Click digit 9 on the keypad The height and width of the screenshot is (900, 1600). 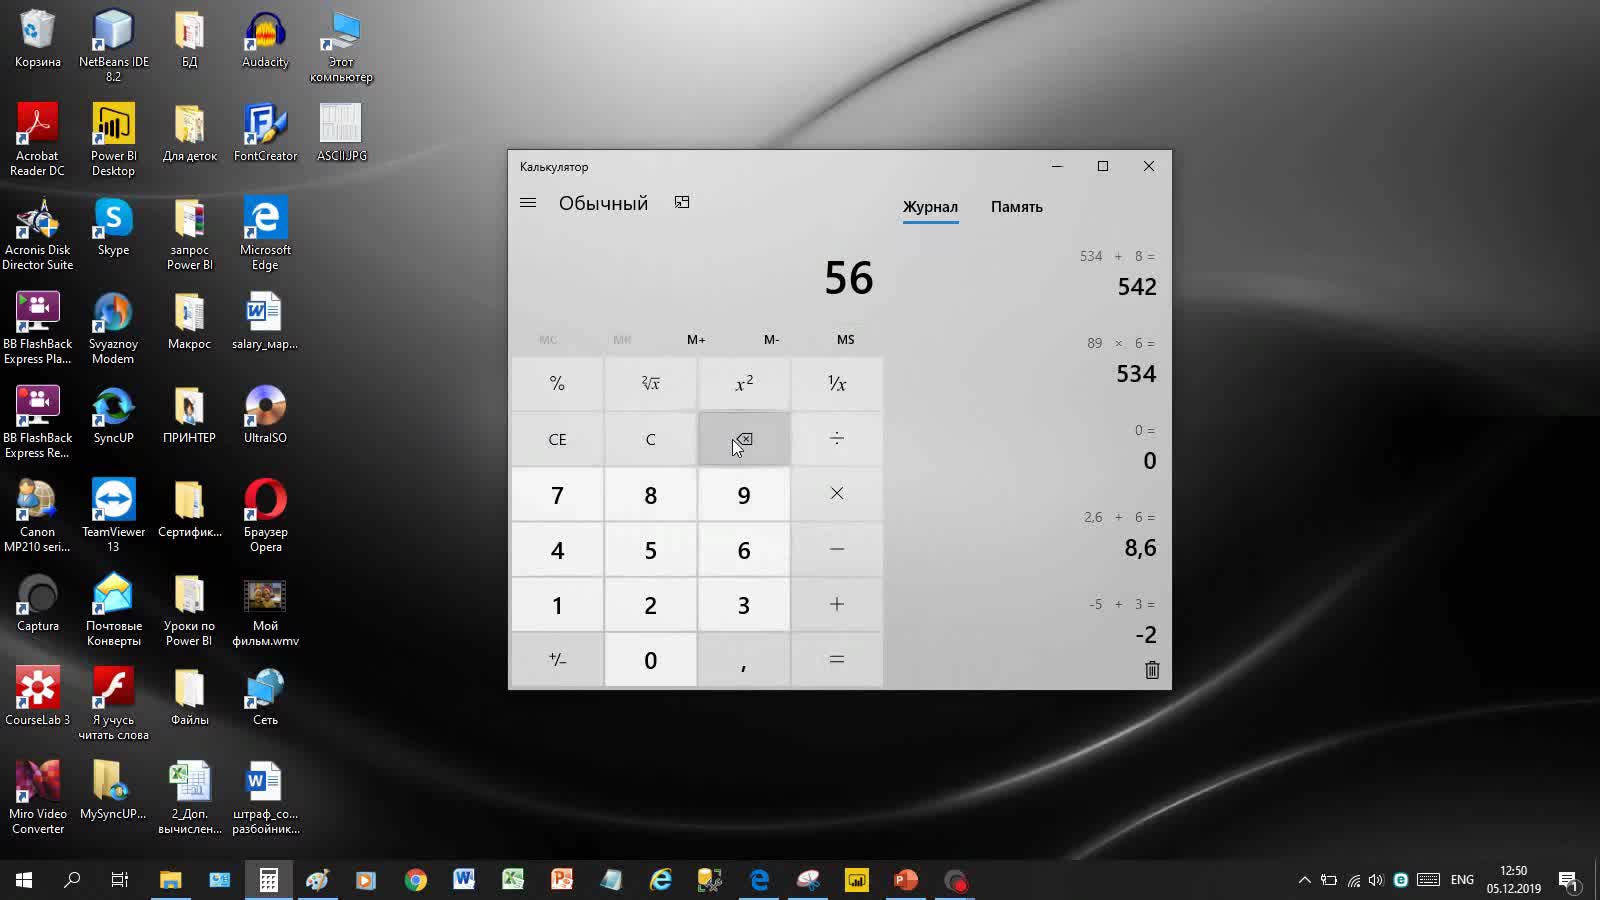click(x=744, y=494)
